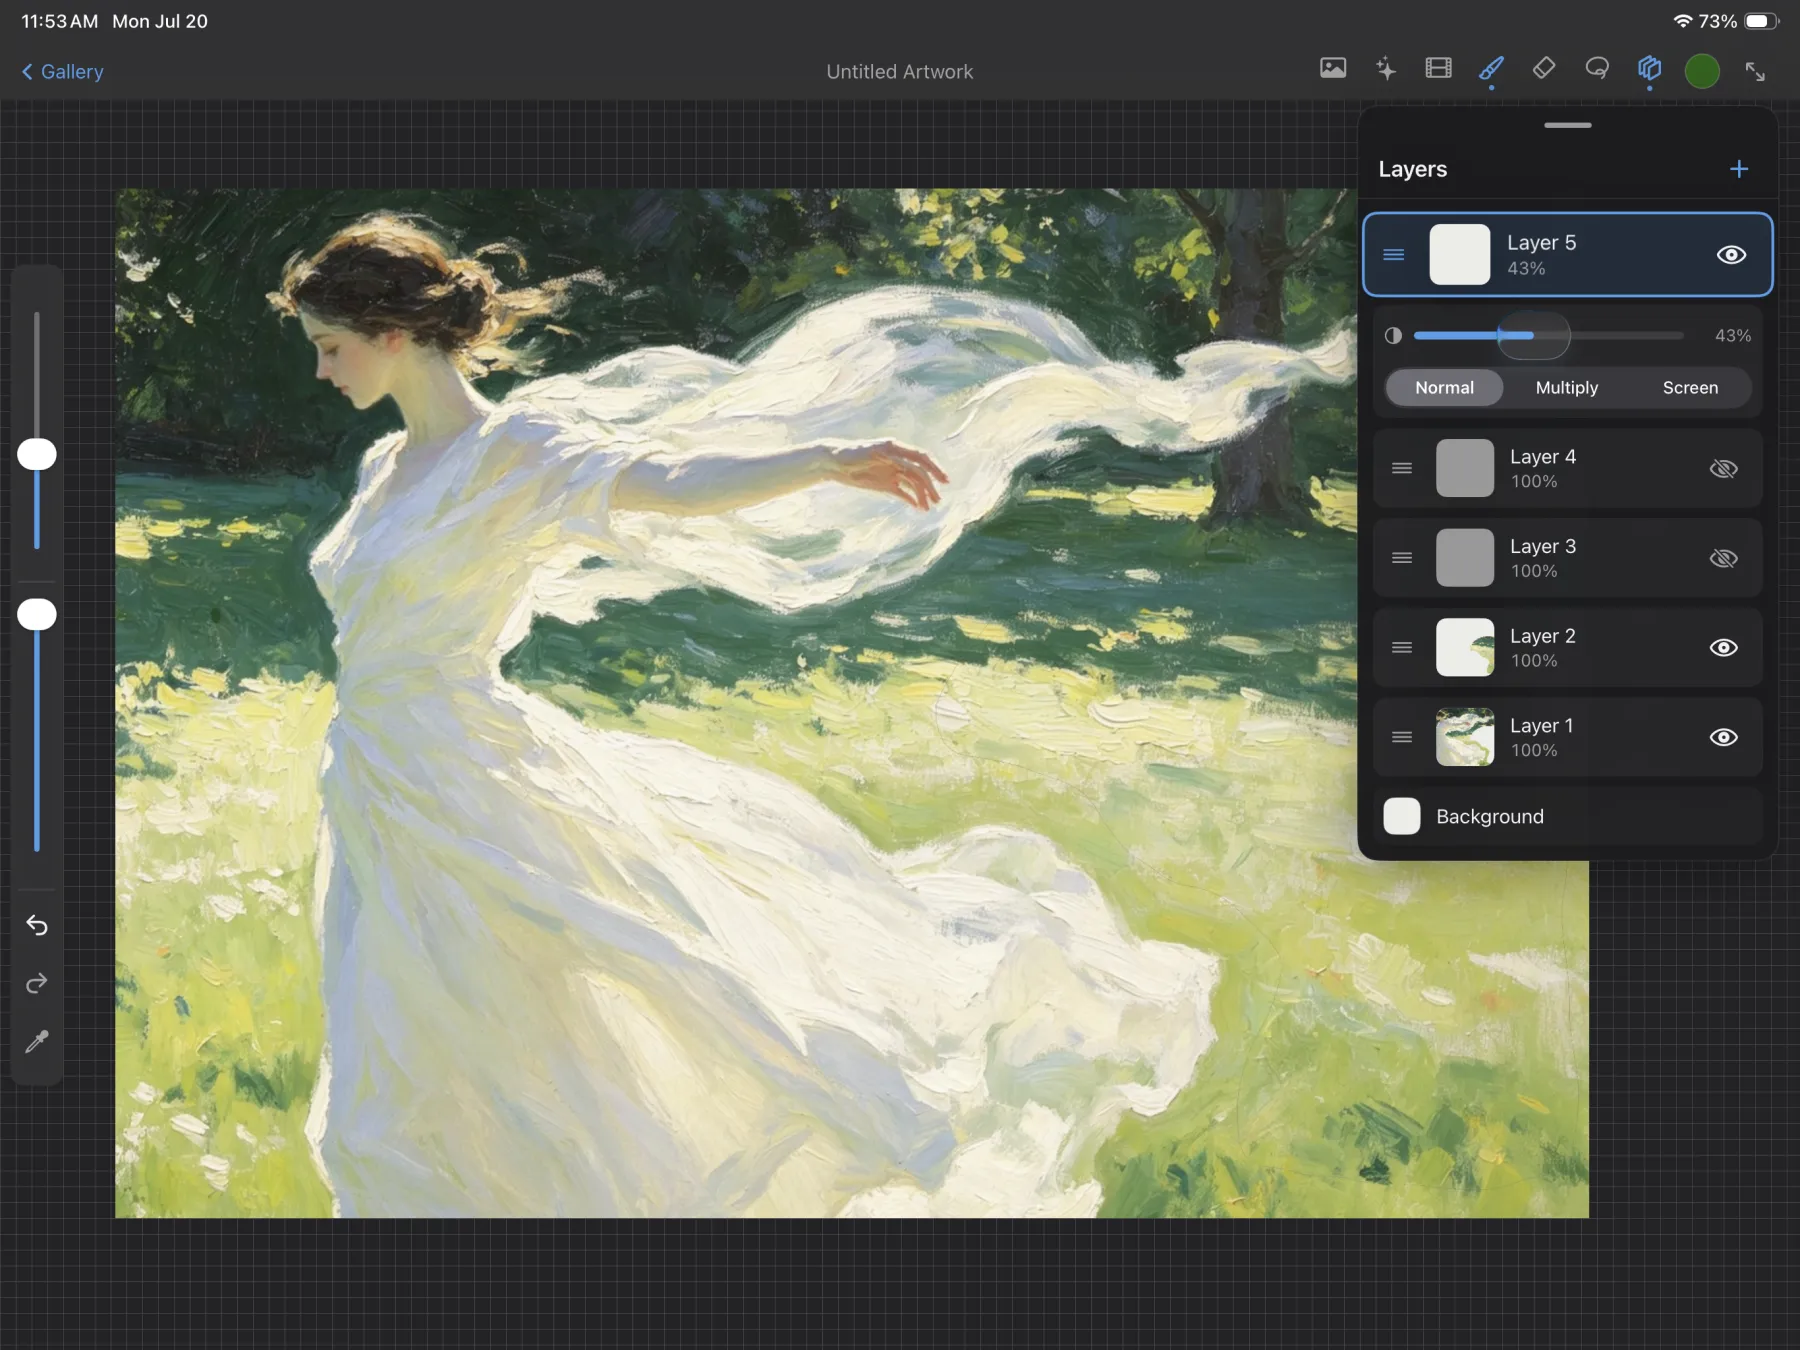Click the Layer 3 reorder handle
This screenshot has width=1800, height=1350.
coord(1402,558)
